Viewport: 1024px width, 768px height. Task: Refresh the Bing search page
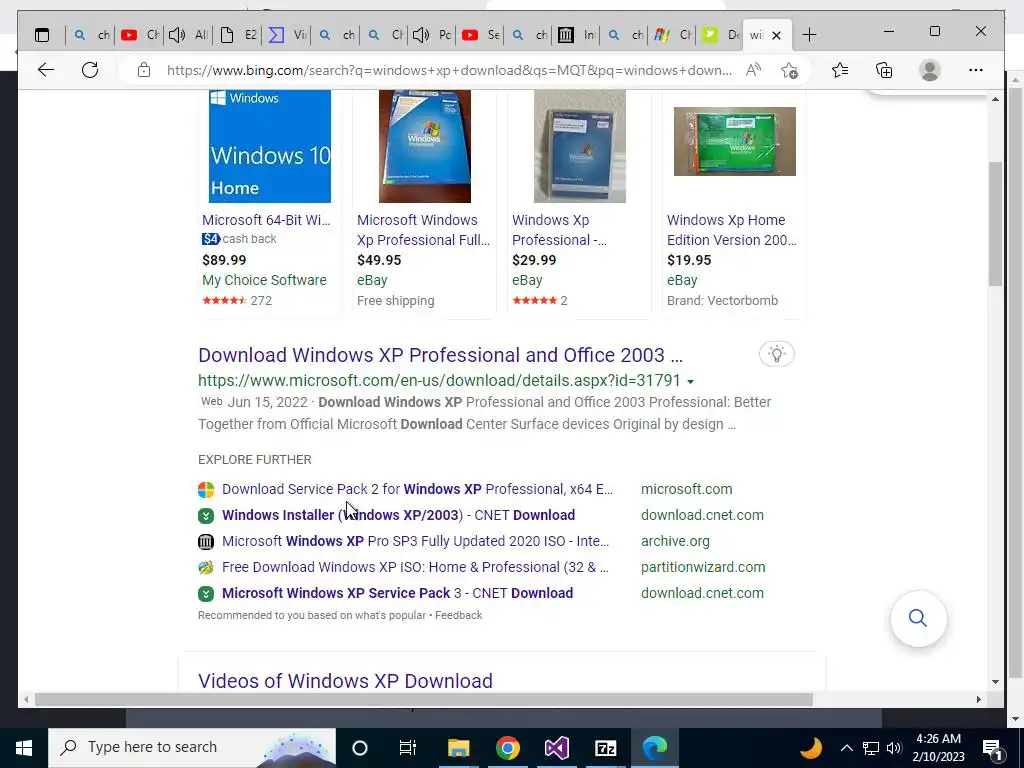point(90,70)
